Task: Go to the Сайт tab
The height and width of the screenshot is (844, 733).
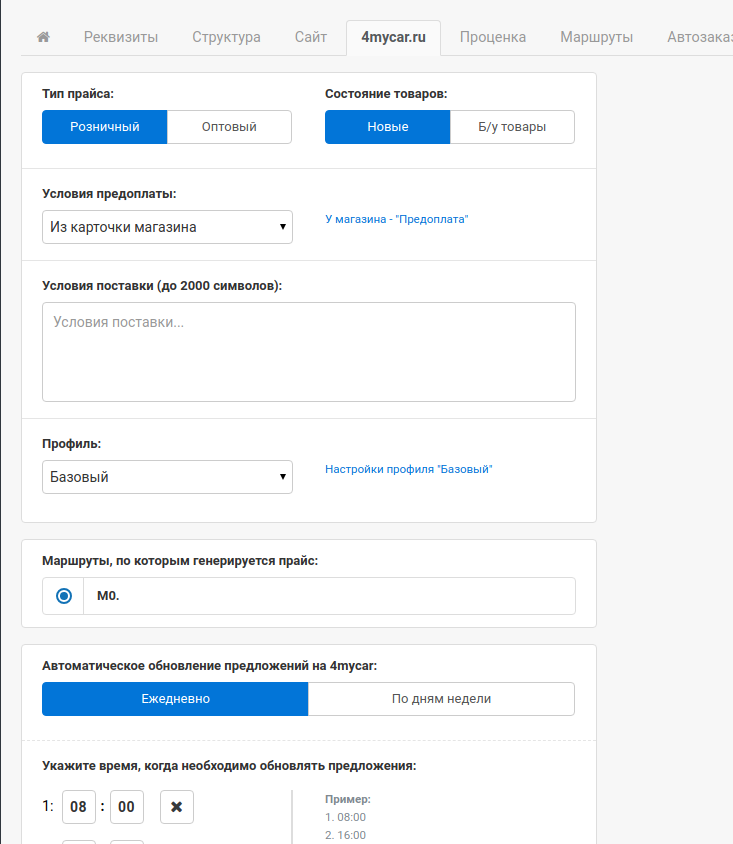Action: coord(311,37)
